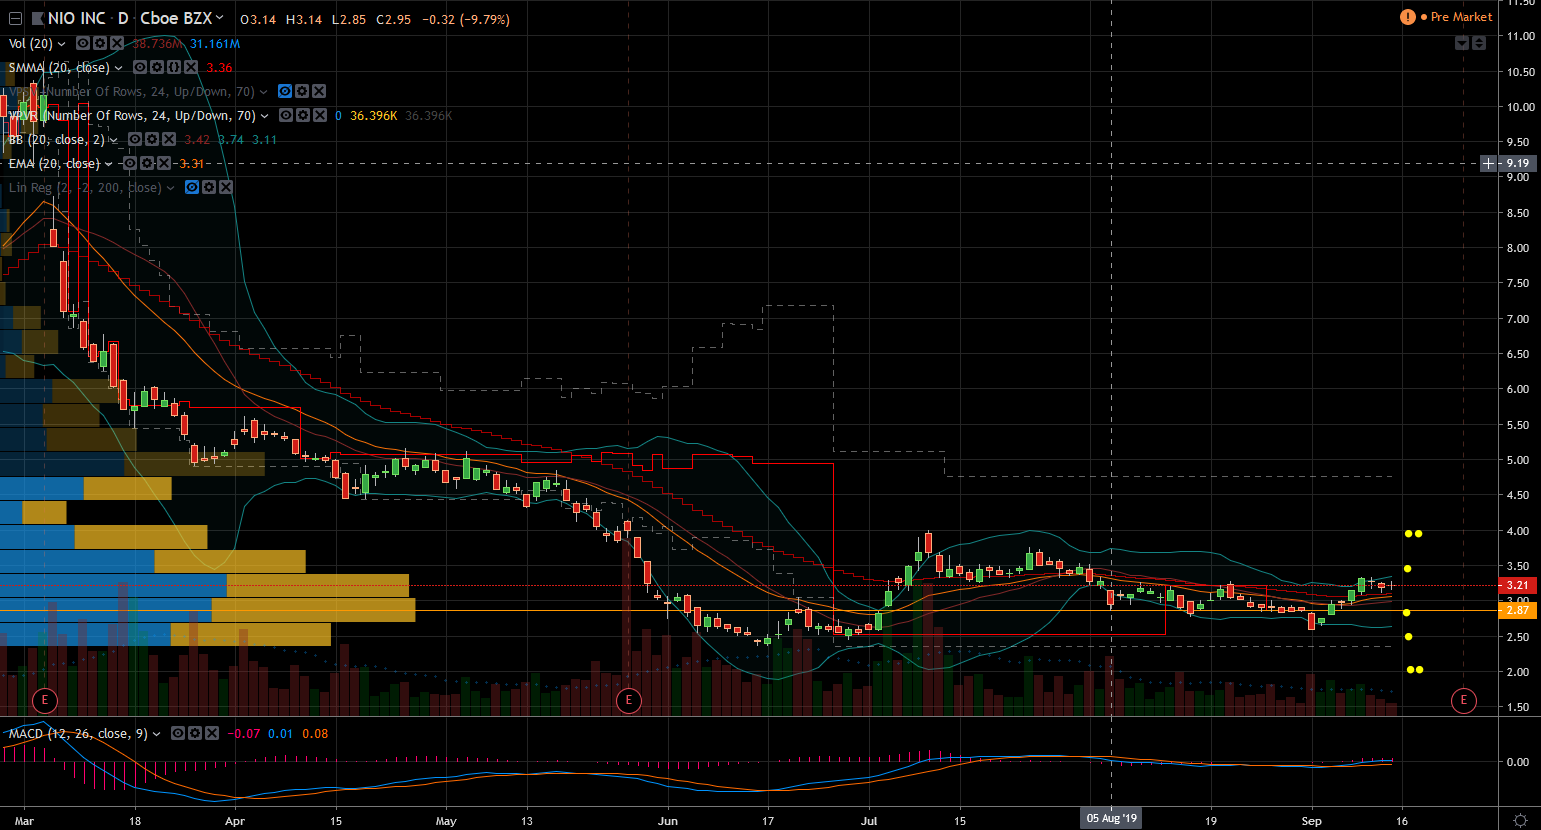Open chart settings gear at bottom-right corner
This screenshot has width=1541, height=830.
point(1520,820)
